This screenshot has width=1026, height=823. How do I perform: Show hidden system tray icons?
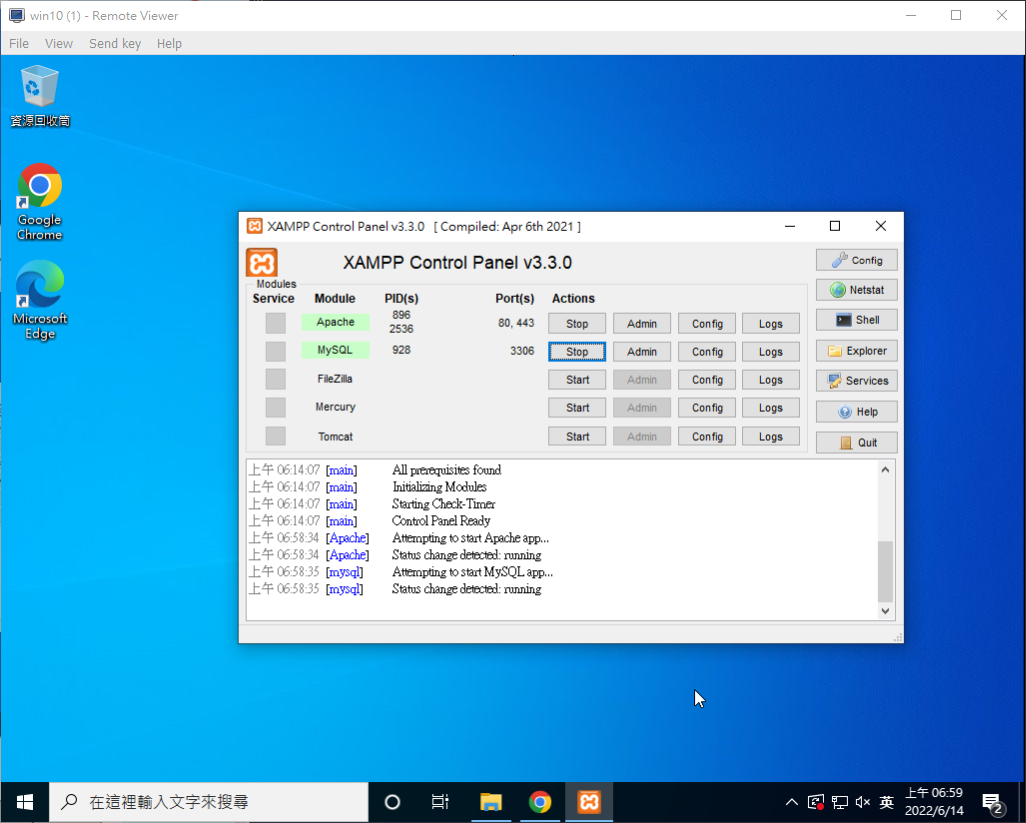pyautogui.click(x=792, y=802)
